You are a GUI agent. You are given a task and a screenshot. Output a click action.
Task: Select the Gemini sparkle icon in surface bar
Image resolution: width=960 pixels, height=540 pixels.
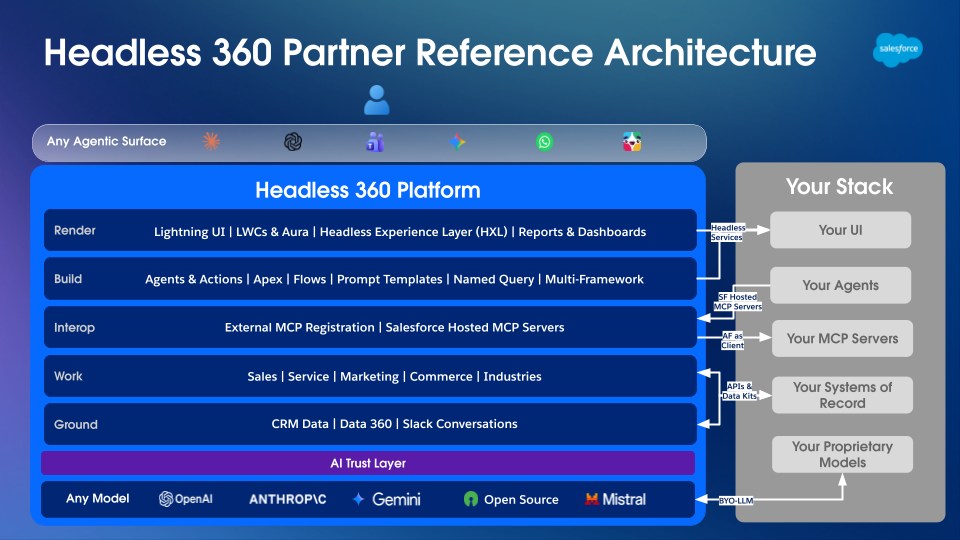(x=457, y=142)
